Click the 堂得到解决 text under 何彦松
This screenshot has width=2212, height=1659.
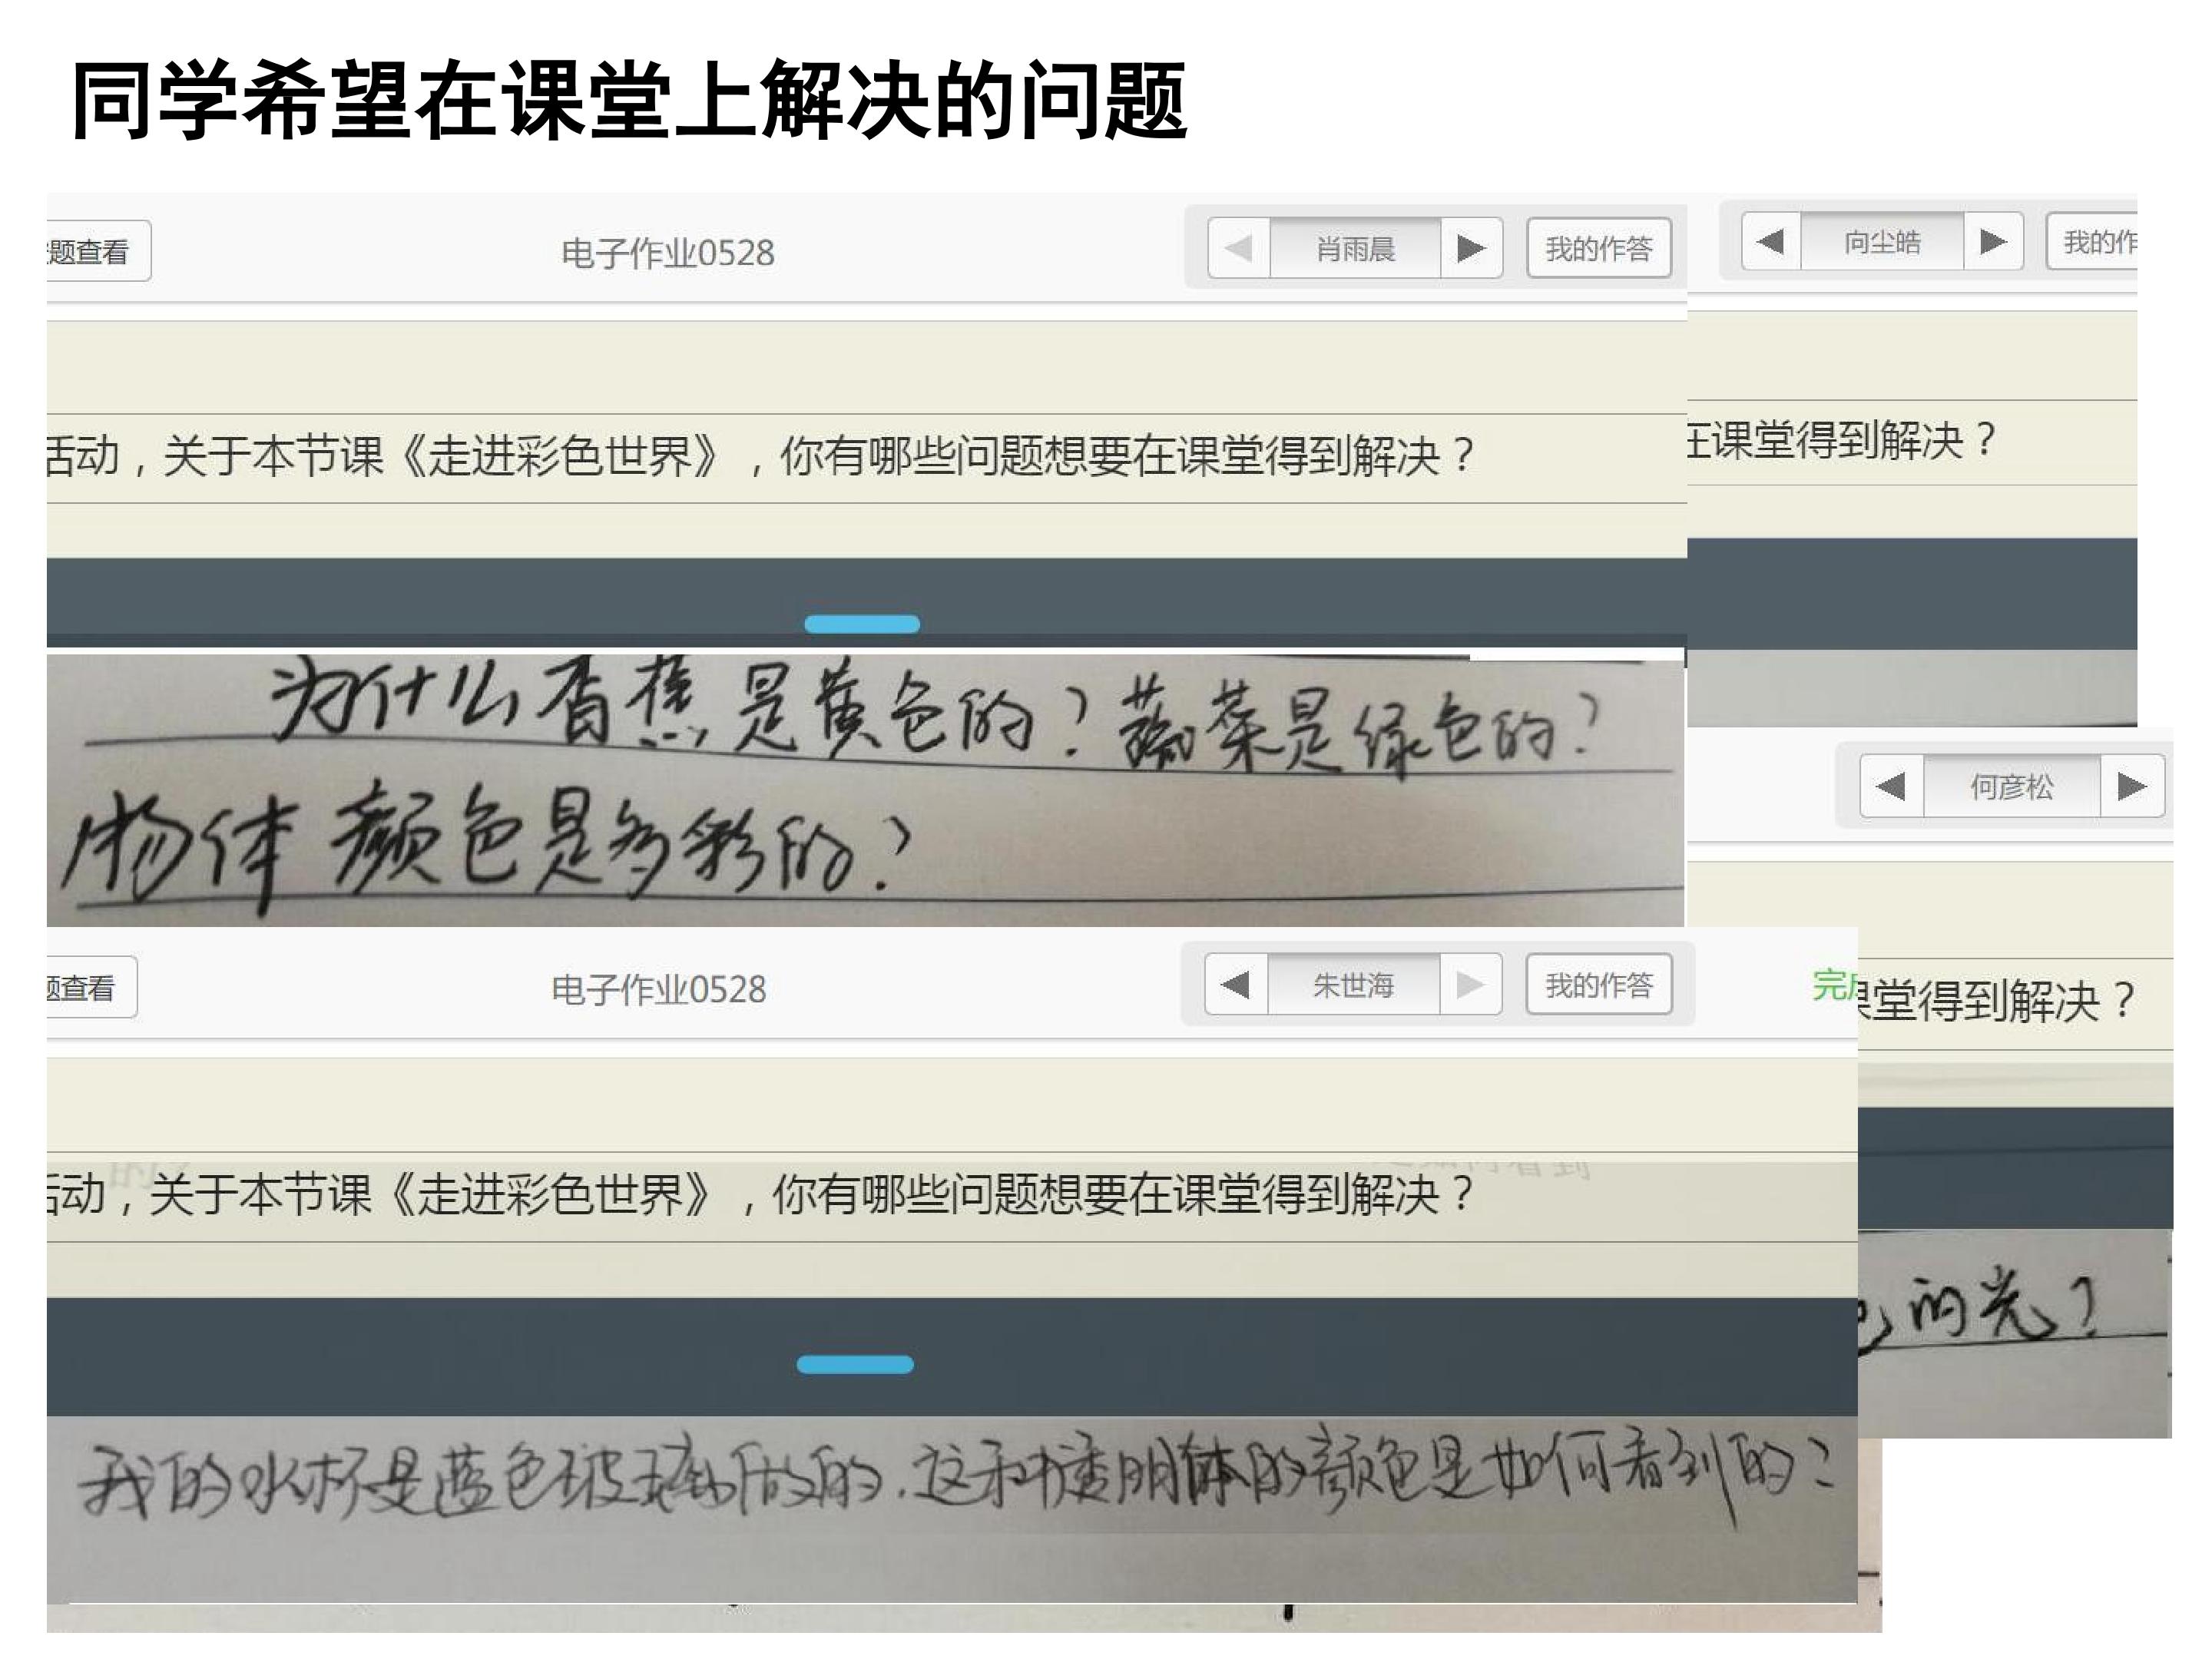pos(1997,1002)
